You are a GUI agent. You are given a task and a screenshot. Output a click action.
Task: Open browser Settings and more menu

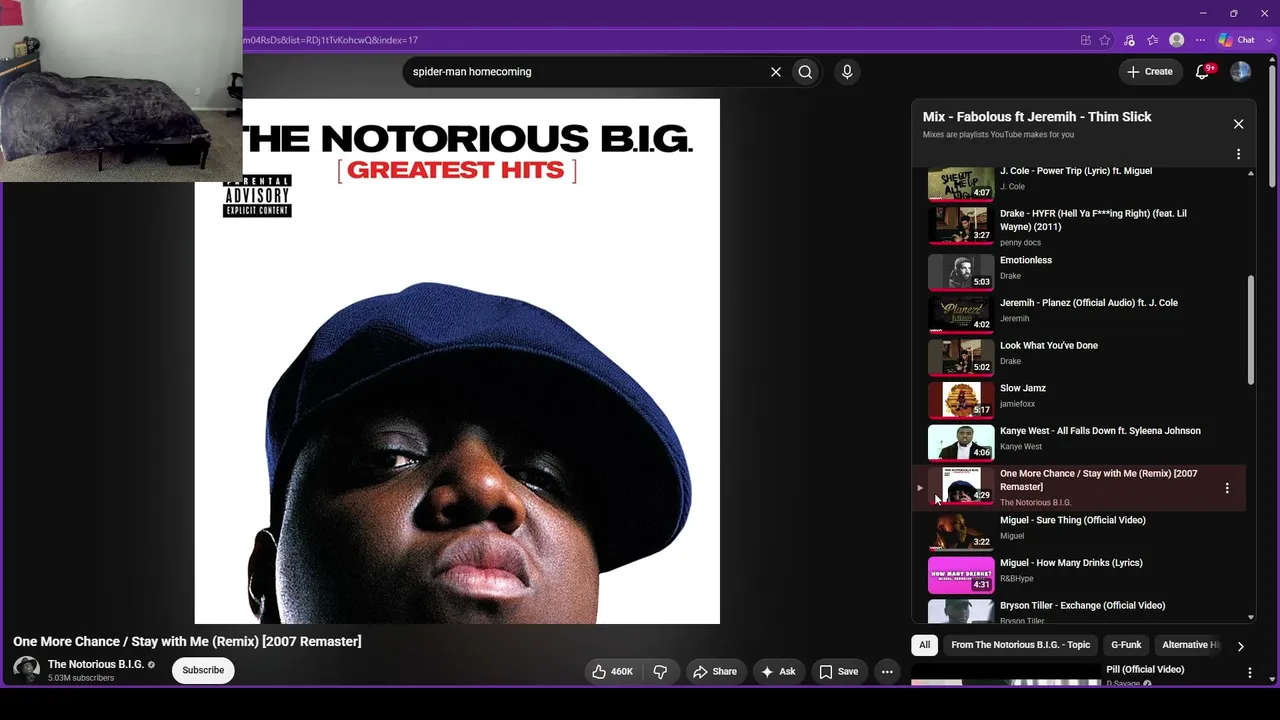click(1201, 40)
